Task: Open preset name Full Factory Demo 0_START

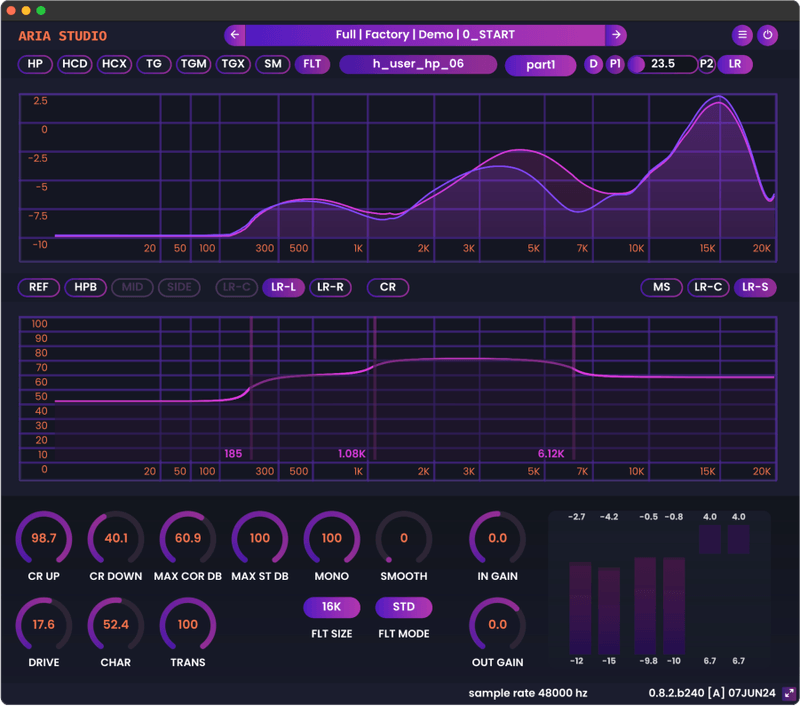Action: pos(425,35)
